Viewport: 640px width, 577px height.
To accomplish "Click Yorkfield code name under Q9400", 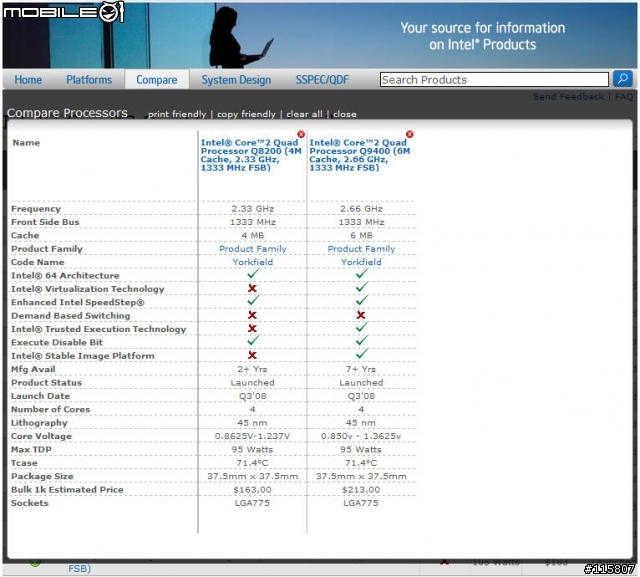I will (x=361, y=262).
